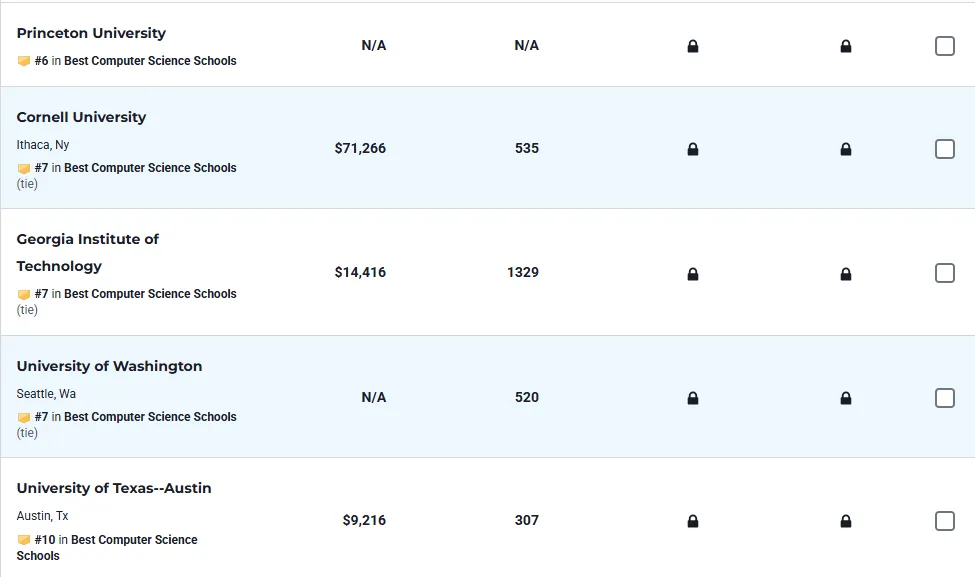Click the right lock icon in Princeton row
This screenshot has height=577, width=975.
[846, 46]
